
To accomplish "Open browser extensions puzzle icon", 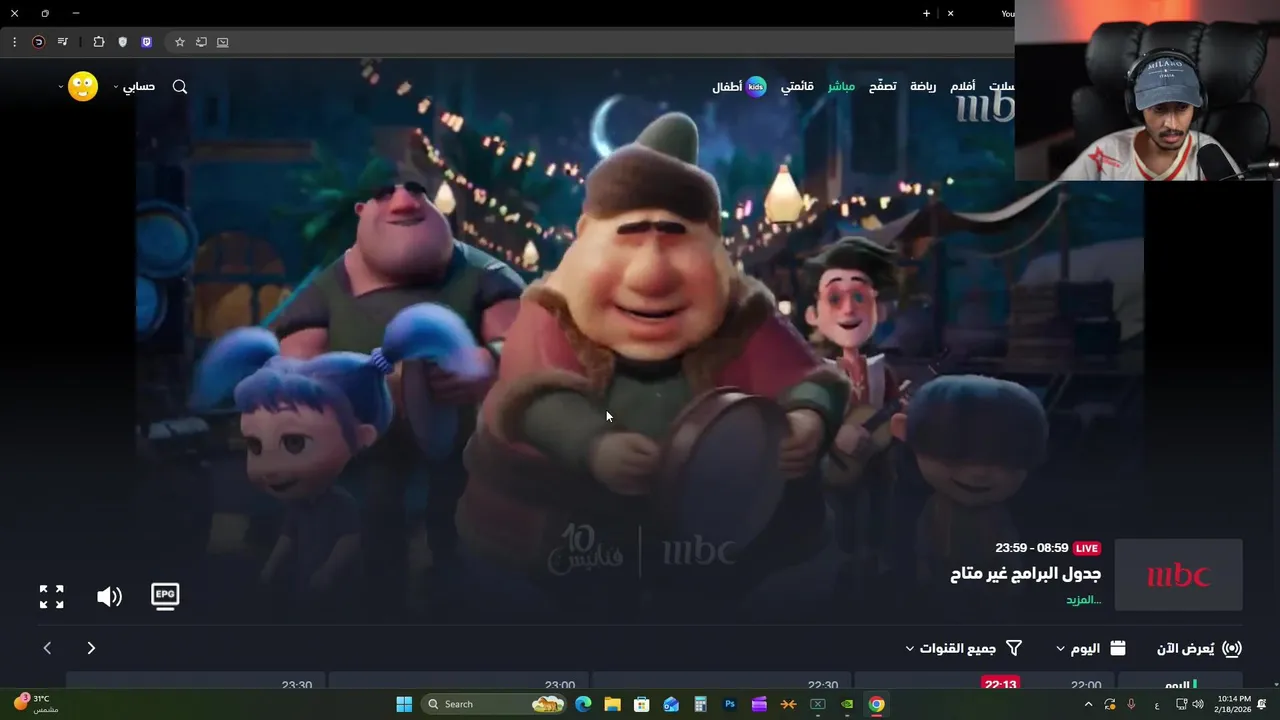I will pyautogui.click(x=98, y=42).
